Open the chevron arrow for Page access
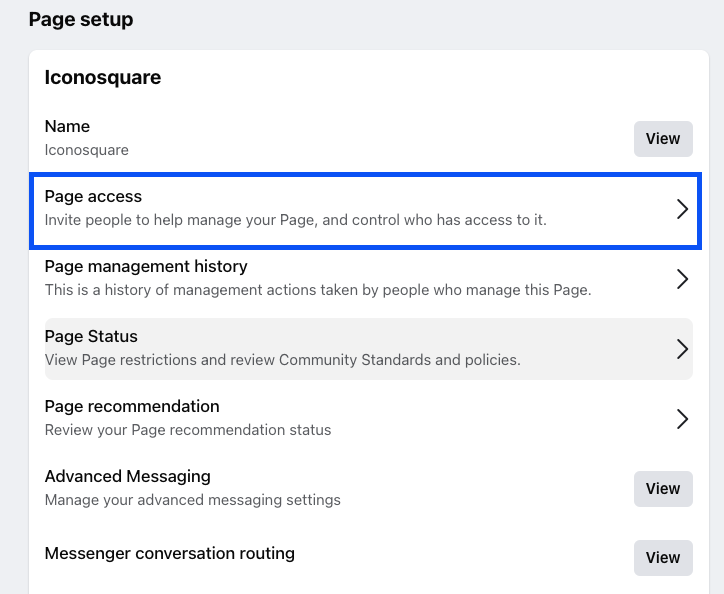Viewport: 724px width, 594px height. point(682,209)
